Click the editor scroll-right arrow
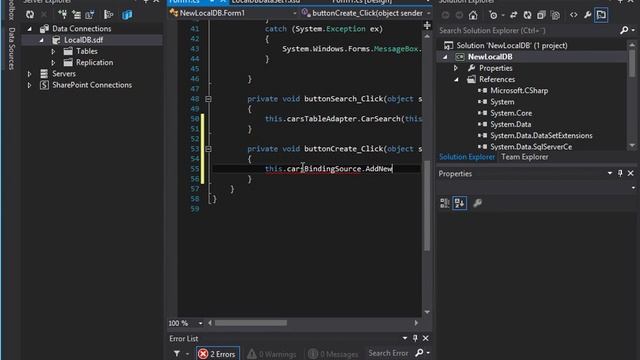This screenshot has width=640, height=360. [416, 323]
